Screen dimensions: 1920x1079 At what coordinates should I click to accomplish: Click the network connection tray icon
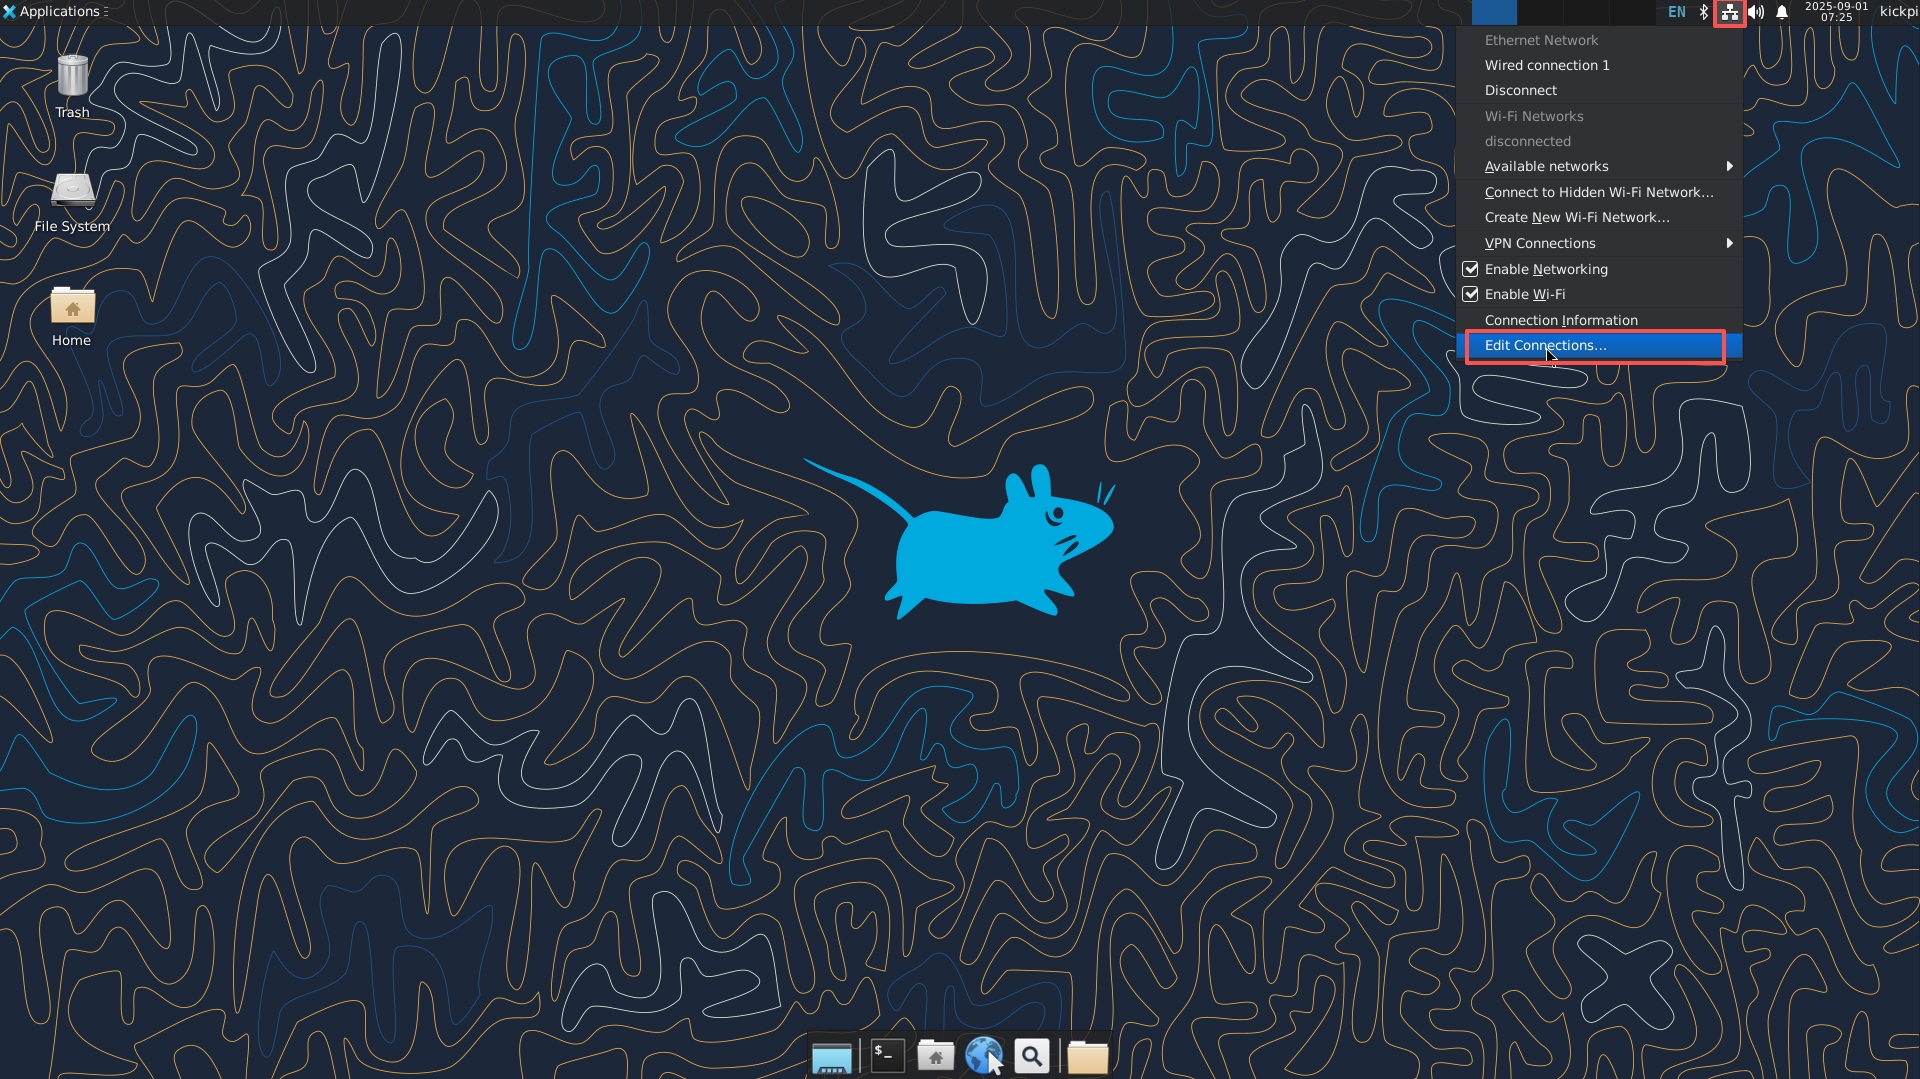1729,12
